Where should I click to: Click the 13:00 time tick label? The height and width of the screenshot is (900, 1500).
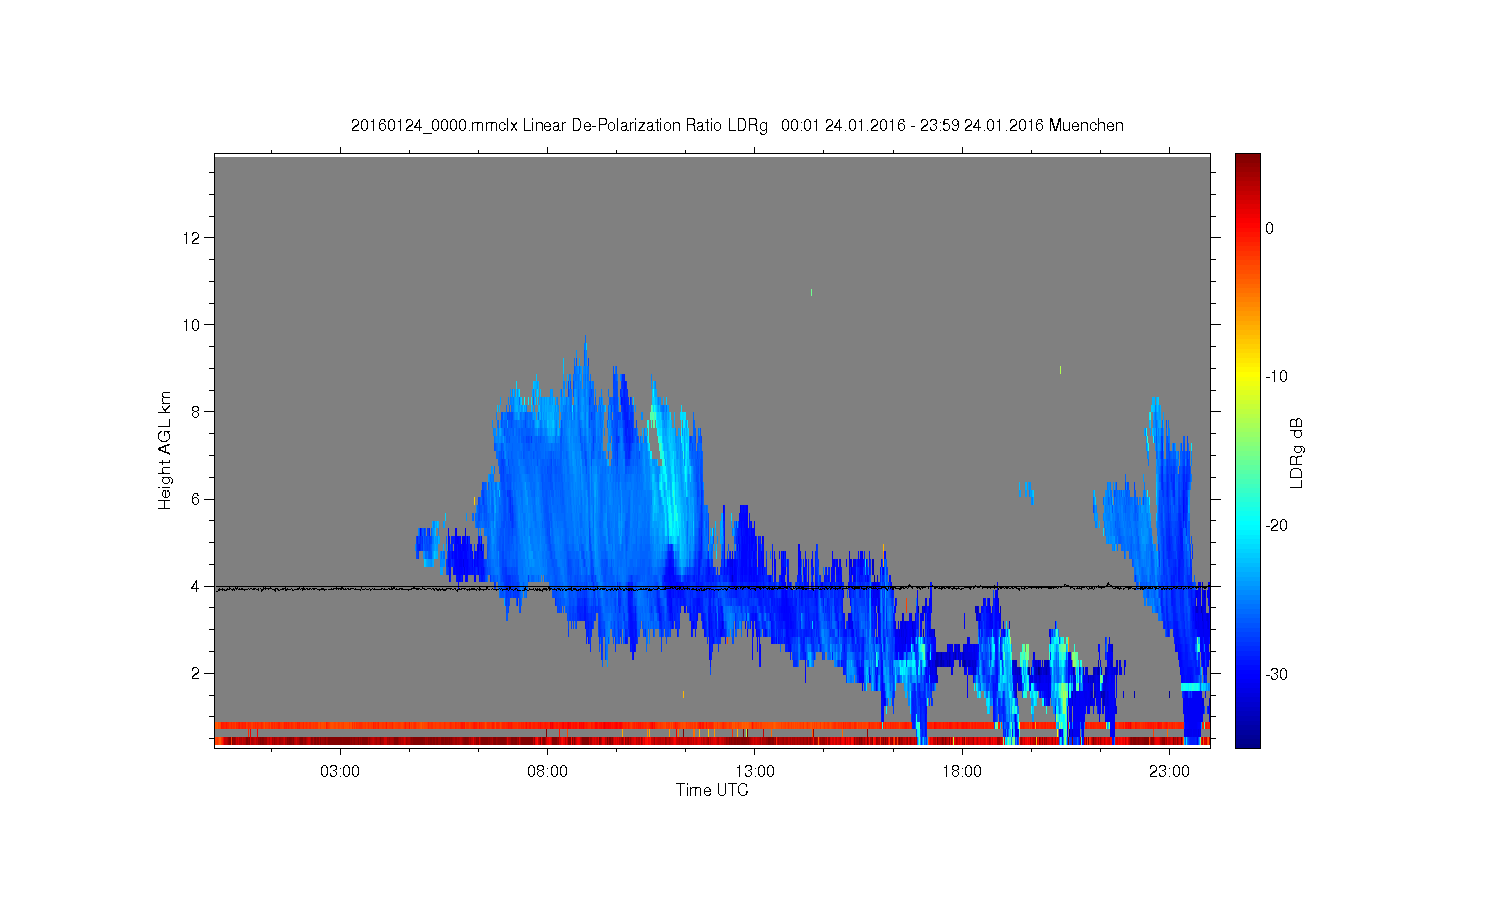[755, 772]
